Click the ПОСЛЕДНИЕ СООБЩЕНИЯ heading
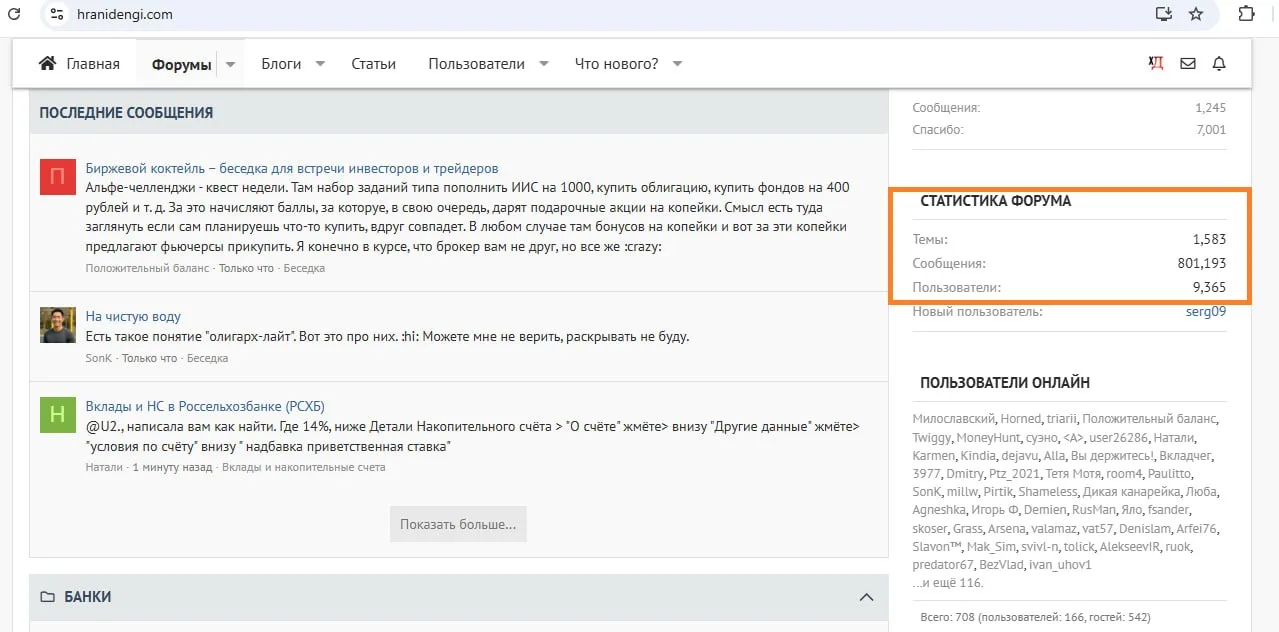The width and height of the screenshot is (1279, 632). (x=126, y=113)
